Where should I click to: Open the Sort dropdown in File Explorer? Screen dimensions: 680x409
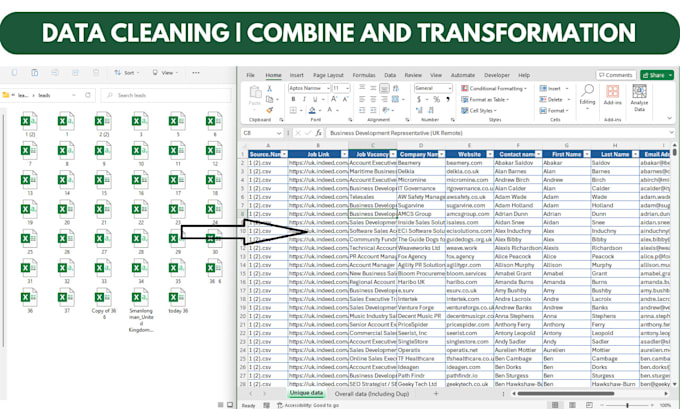click(127, 72)
